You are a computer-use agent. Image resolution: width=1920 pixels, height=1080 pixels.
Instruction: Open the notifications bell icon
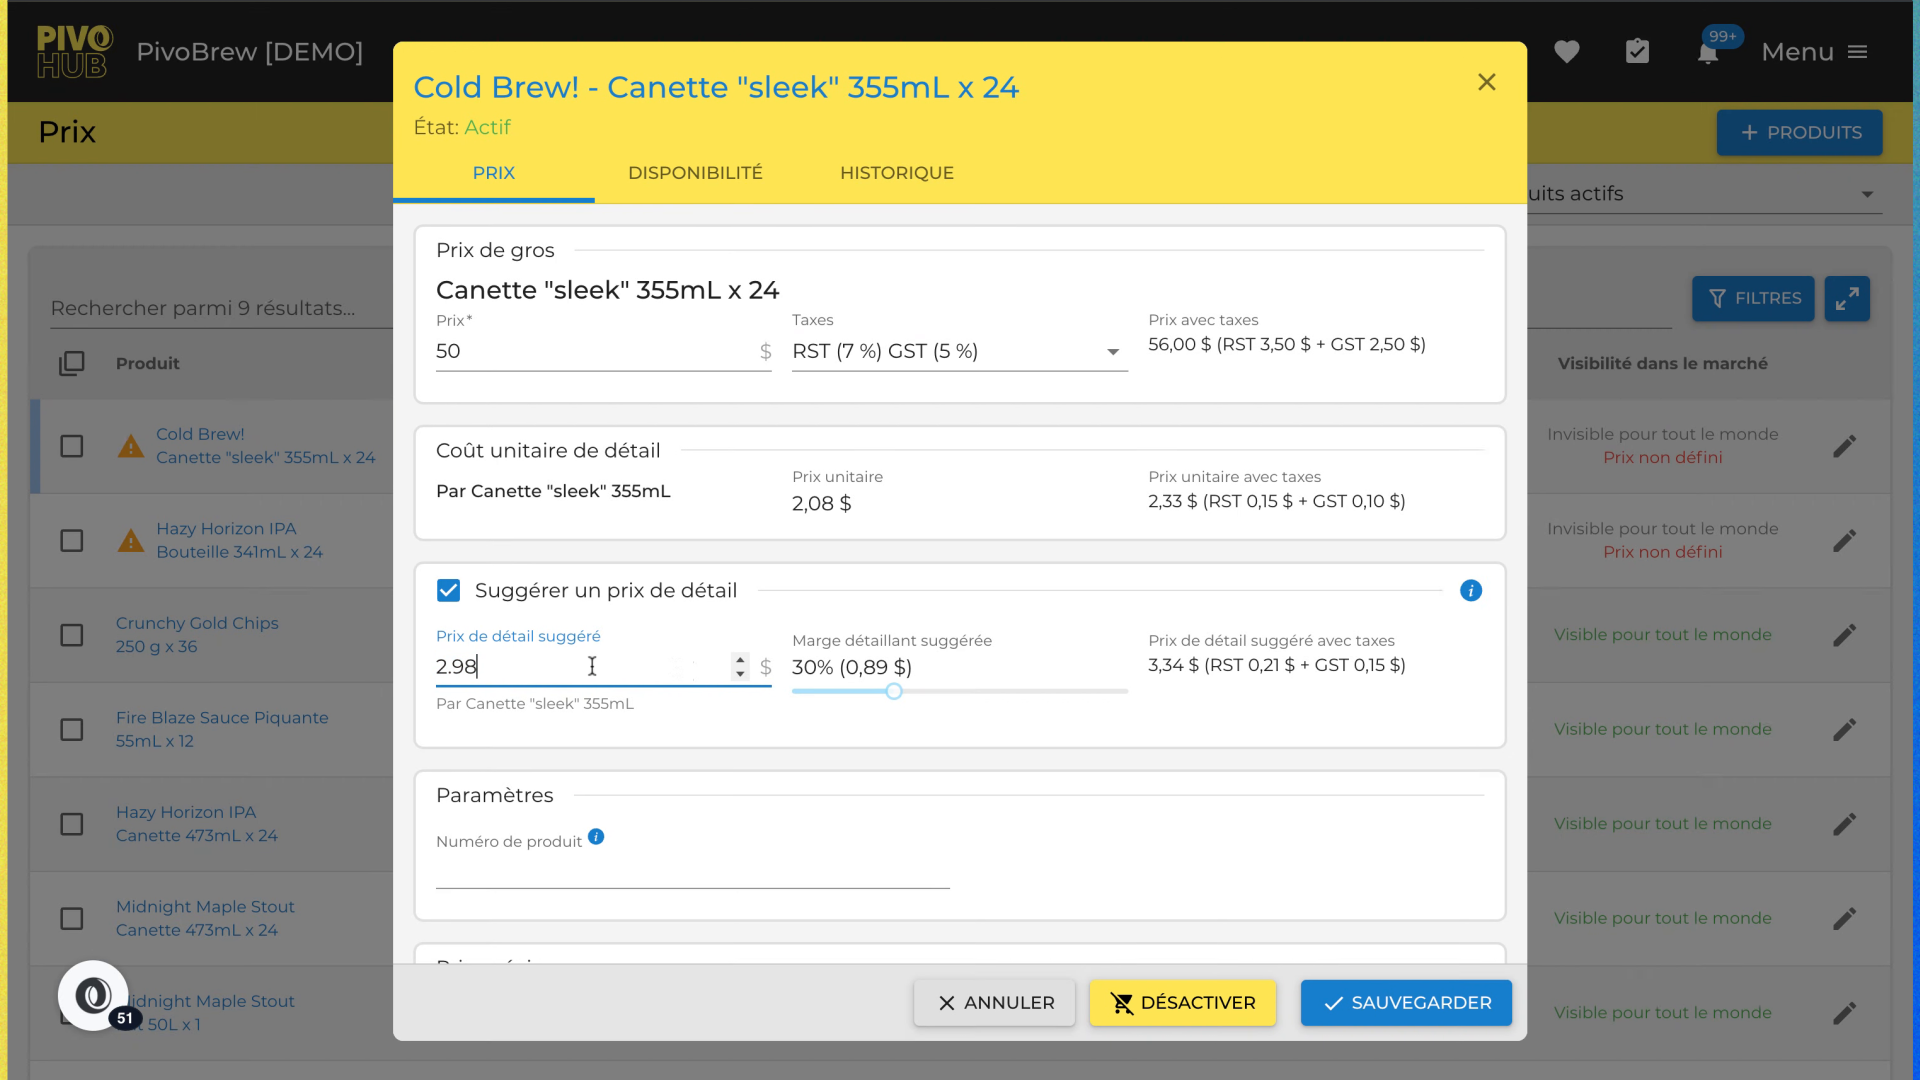click(x=1708, y=53)
